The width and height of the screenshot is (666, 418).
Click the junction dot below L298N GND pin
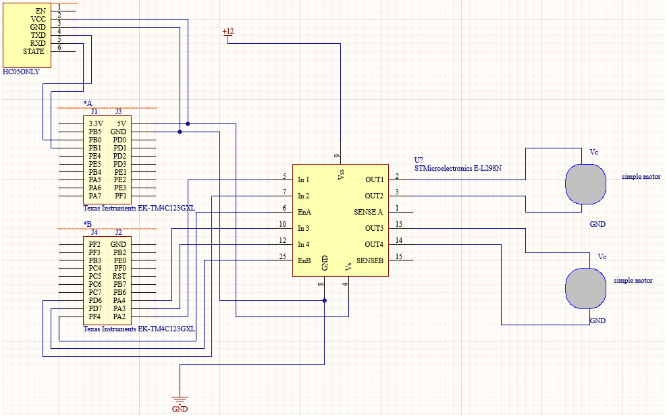point(323,302)
